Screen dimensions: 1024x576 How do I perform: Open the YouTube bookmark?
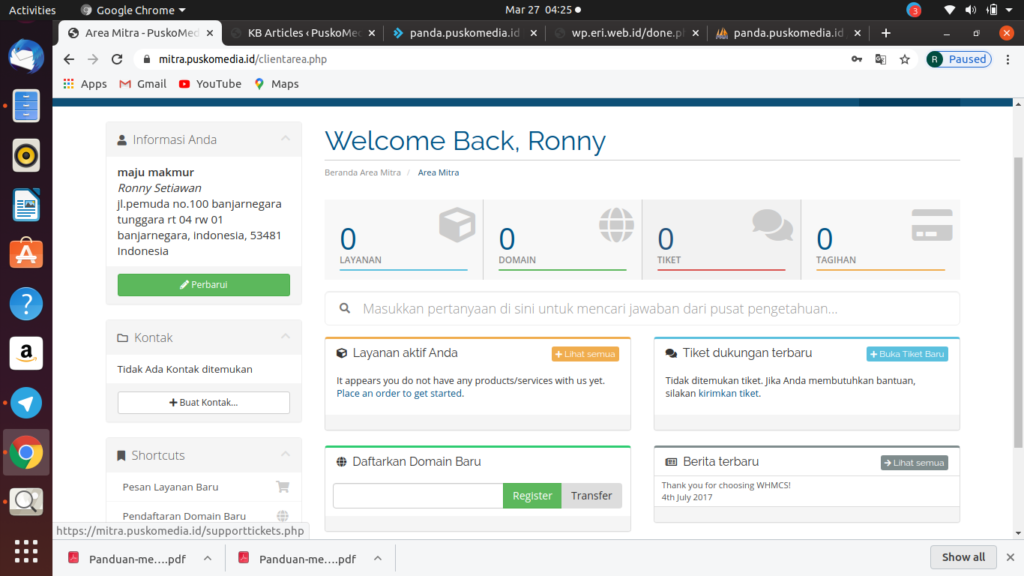click(210, 84)
